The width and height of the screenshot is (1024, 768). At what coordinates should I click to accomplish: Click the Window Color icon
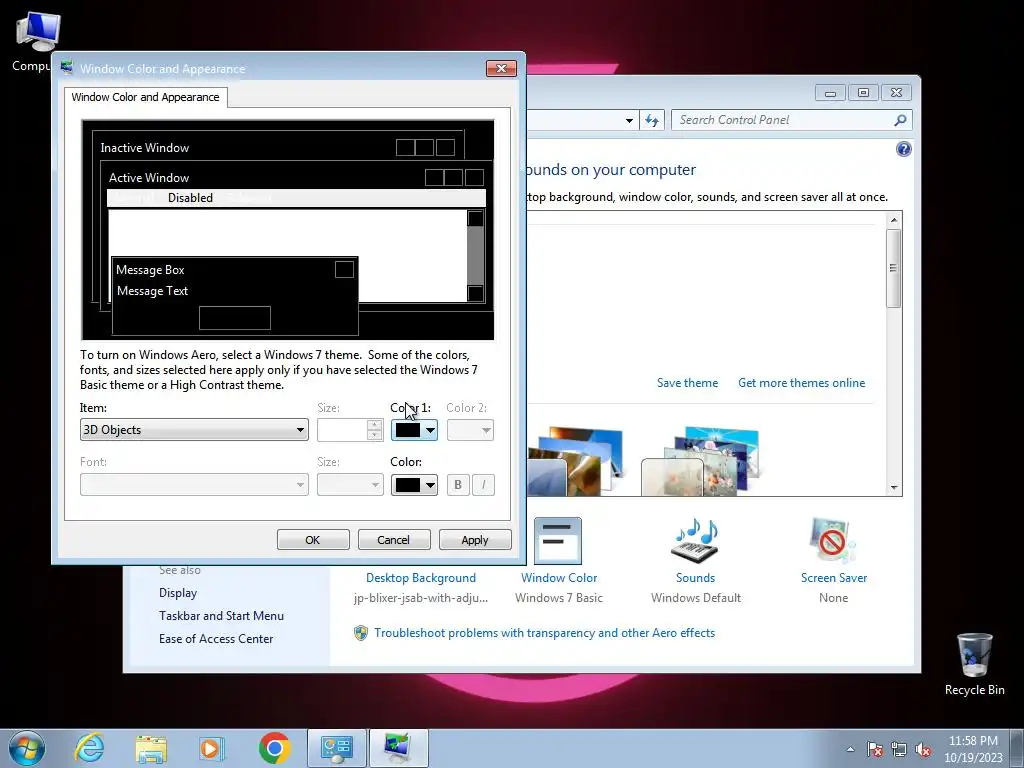(x=558, y=541)
